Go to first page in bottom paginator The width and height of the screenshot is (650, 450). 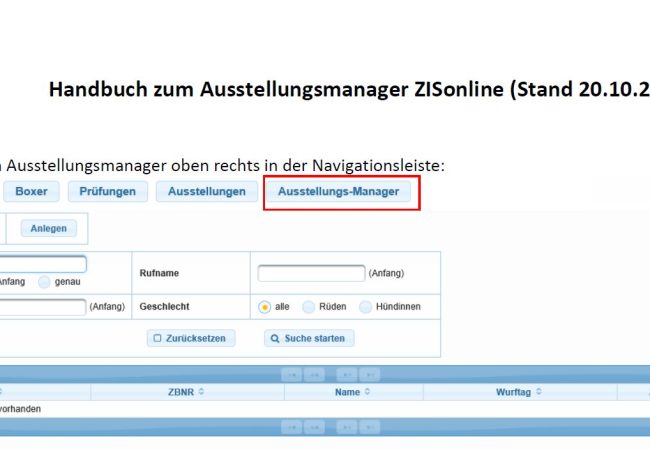coord(291,427)
